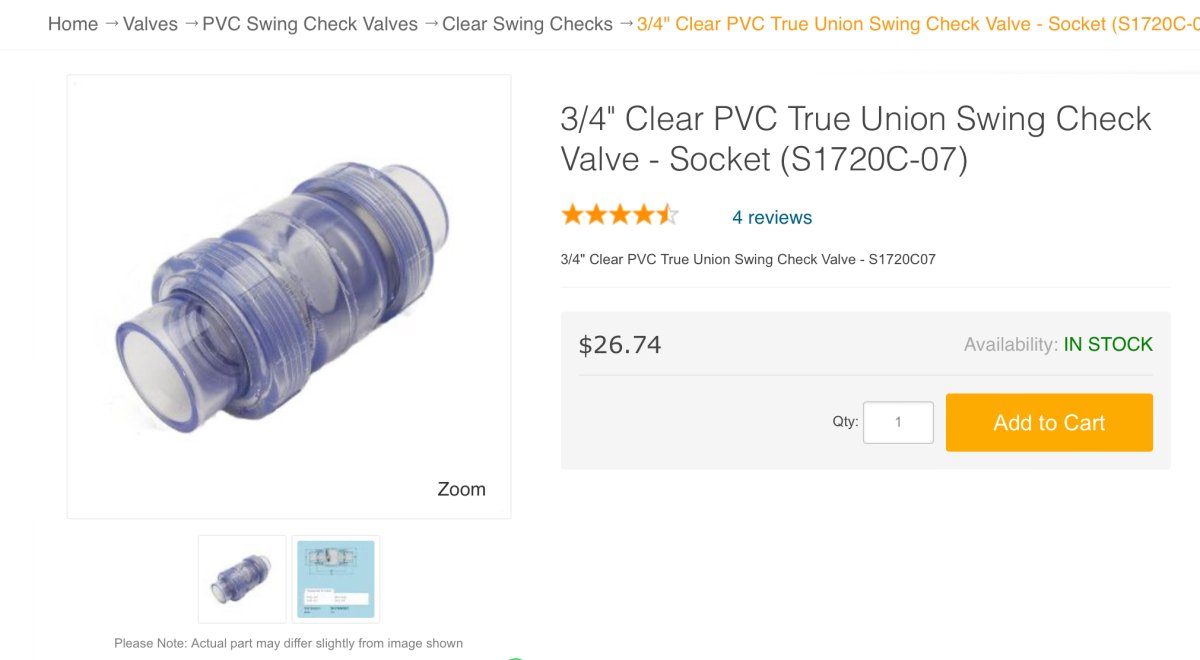The width and height of the screenshot is (1200, 660).
Task: Select the first valve photo thumbnail
Action: 242,579
